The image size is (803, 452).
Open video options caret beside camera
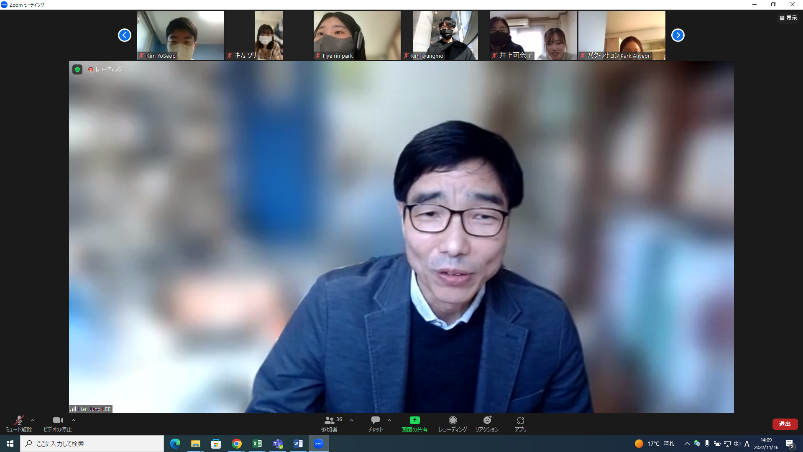pos(73,420)
